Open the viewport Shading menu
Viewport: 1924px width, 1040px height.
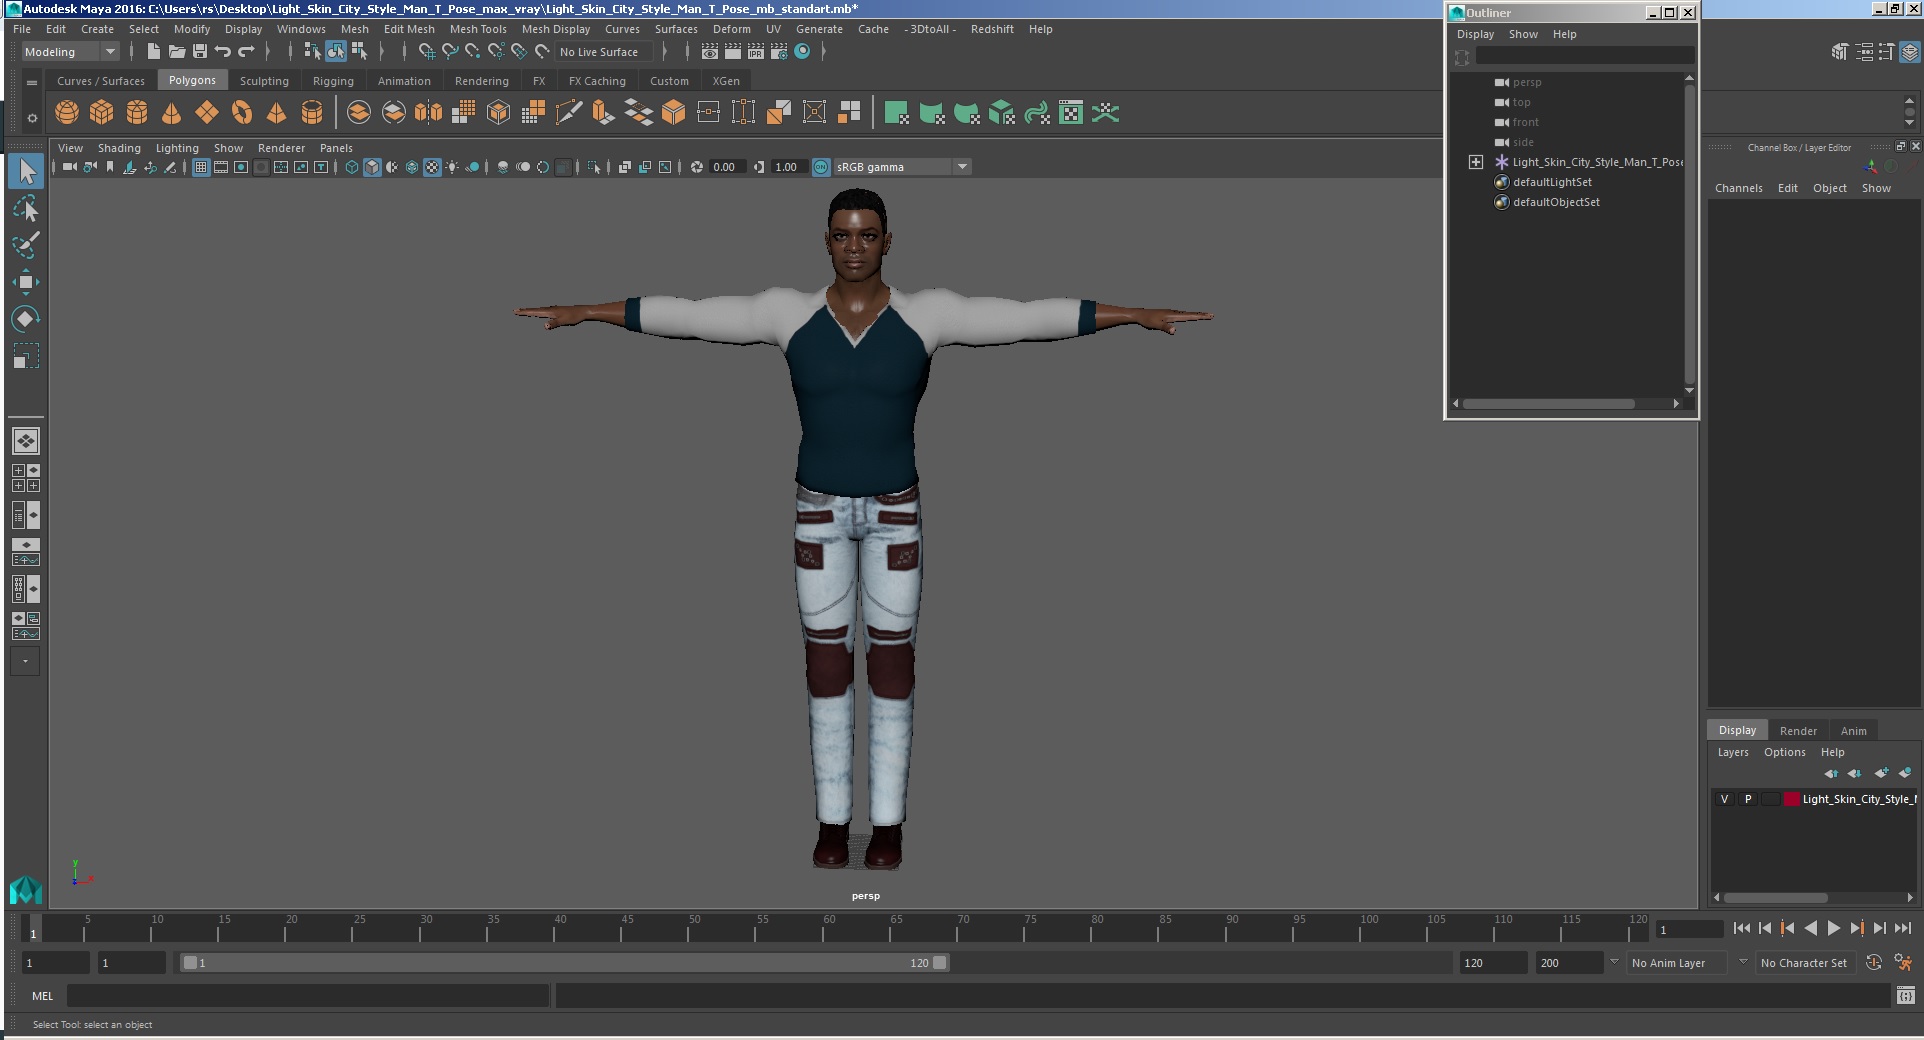[119, 148]
